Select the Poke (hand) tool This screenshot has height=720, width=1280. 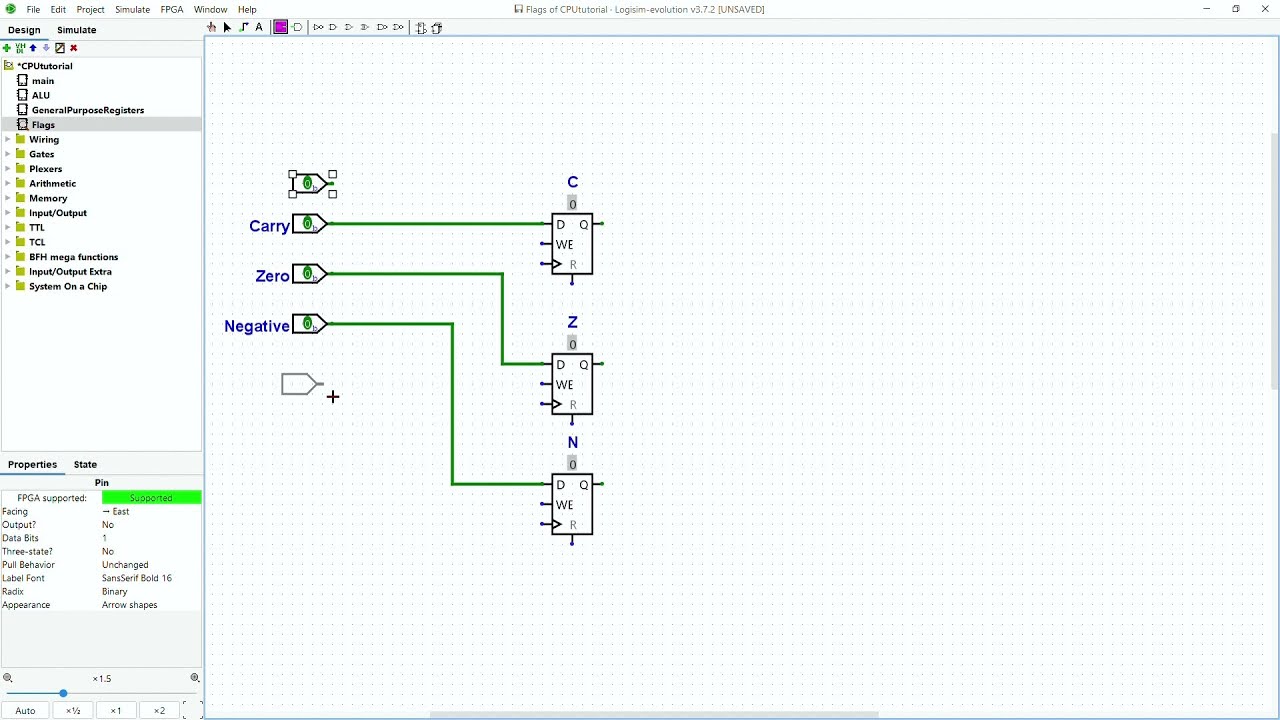212,28
